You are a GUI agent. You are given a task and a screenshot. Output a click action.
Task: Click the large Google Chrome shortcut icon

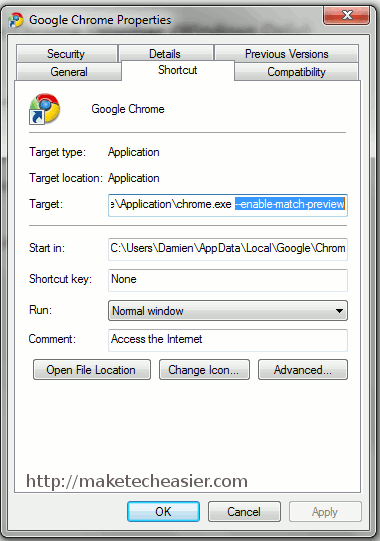point(45,109)
